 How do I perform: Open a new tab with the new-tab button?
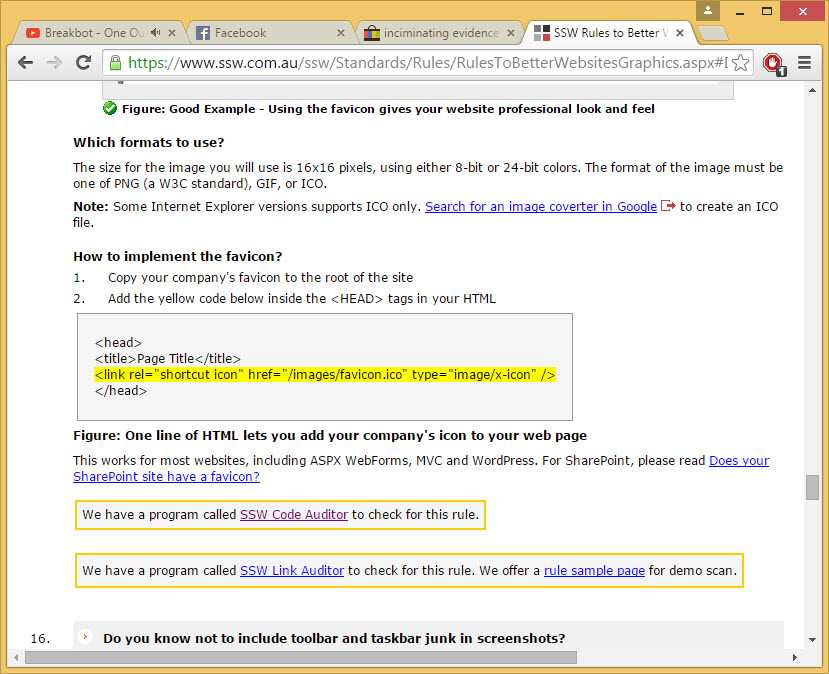713,33
